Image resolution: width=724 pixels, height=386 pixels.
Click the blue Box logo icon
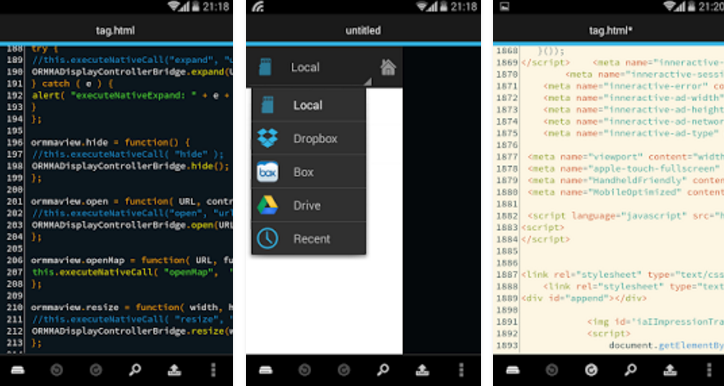tap(267, 172)
